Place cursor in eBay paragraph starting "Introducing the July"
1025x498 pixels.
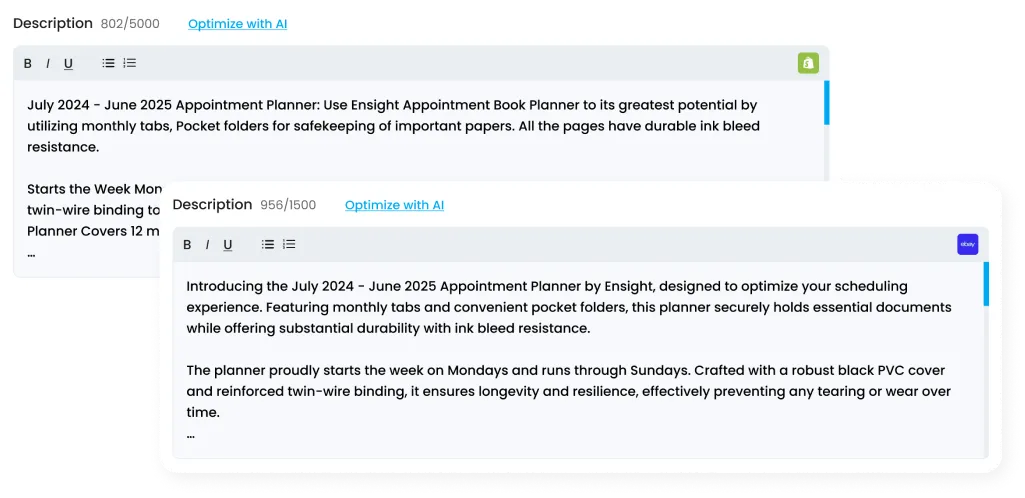point(569,307)
